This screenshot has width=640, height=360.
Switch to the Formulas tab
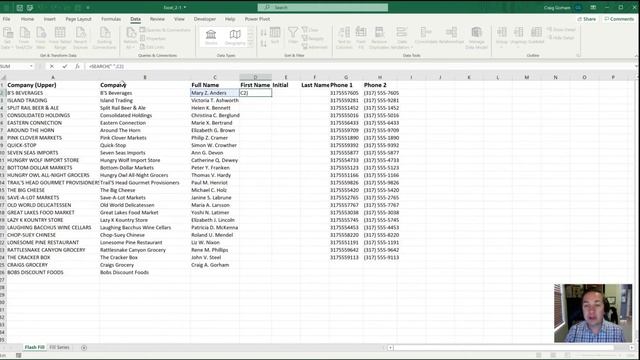[x=111, y=19]
